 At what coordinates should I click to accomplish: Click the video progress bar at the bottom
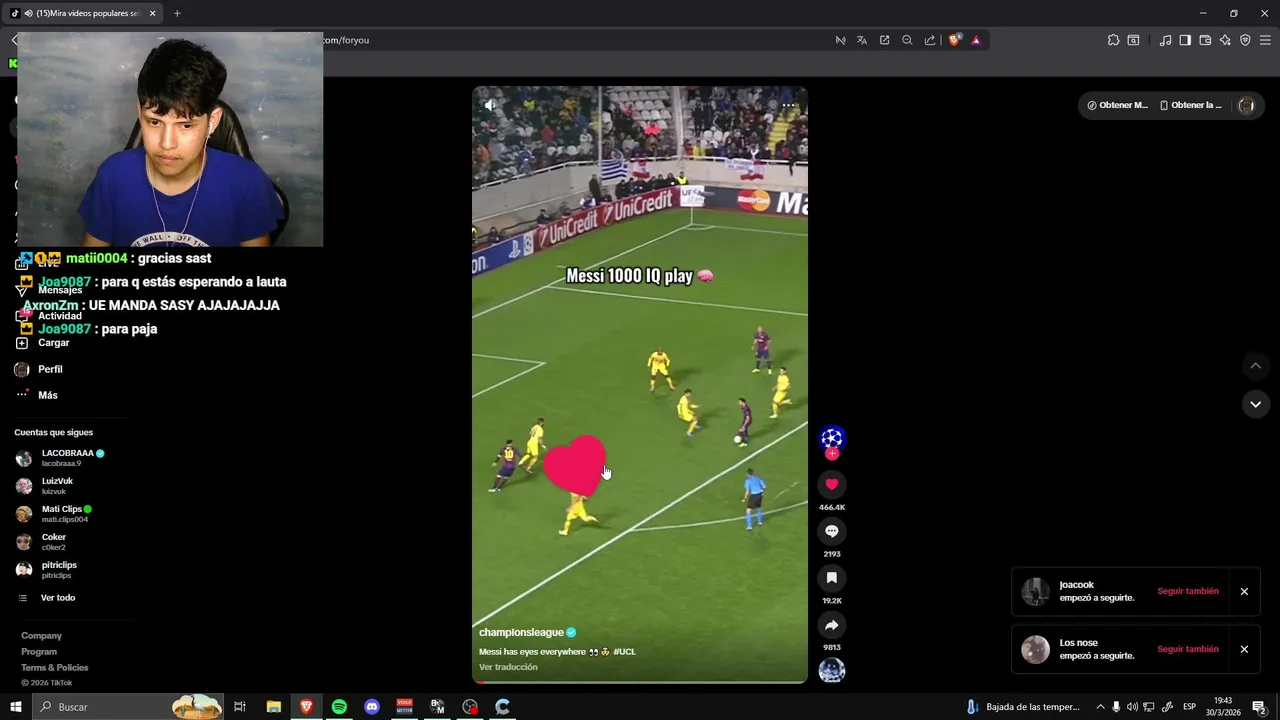(x=640, y=682)
